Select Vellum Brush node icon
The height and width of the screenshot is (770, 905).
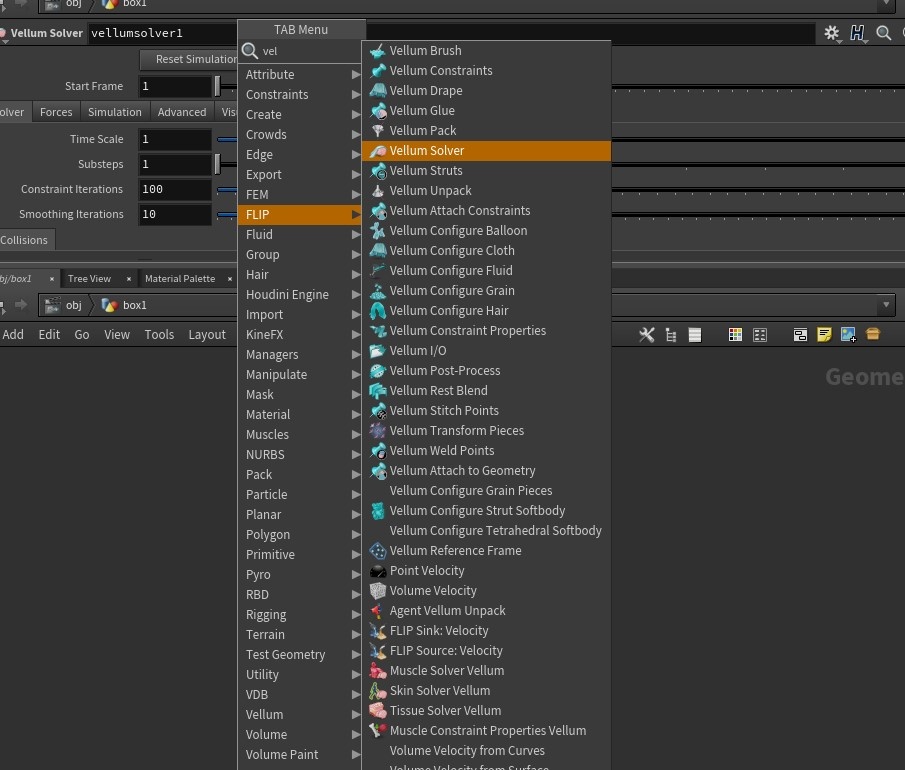(378, 51)
